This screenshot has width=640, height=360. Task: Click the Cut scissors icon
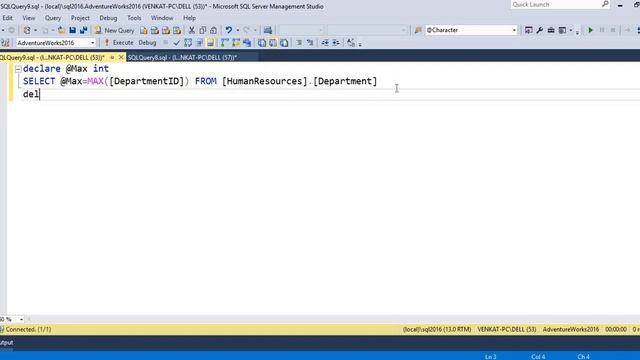click(191, 30)
